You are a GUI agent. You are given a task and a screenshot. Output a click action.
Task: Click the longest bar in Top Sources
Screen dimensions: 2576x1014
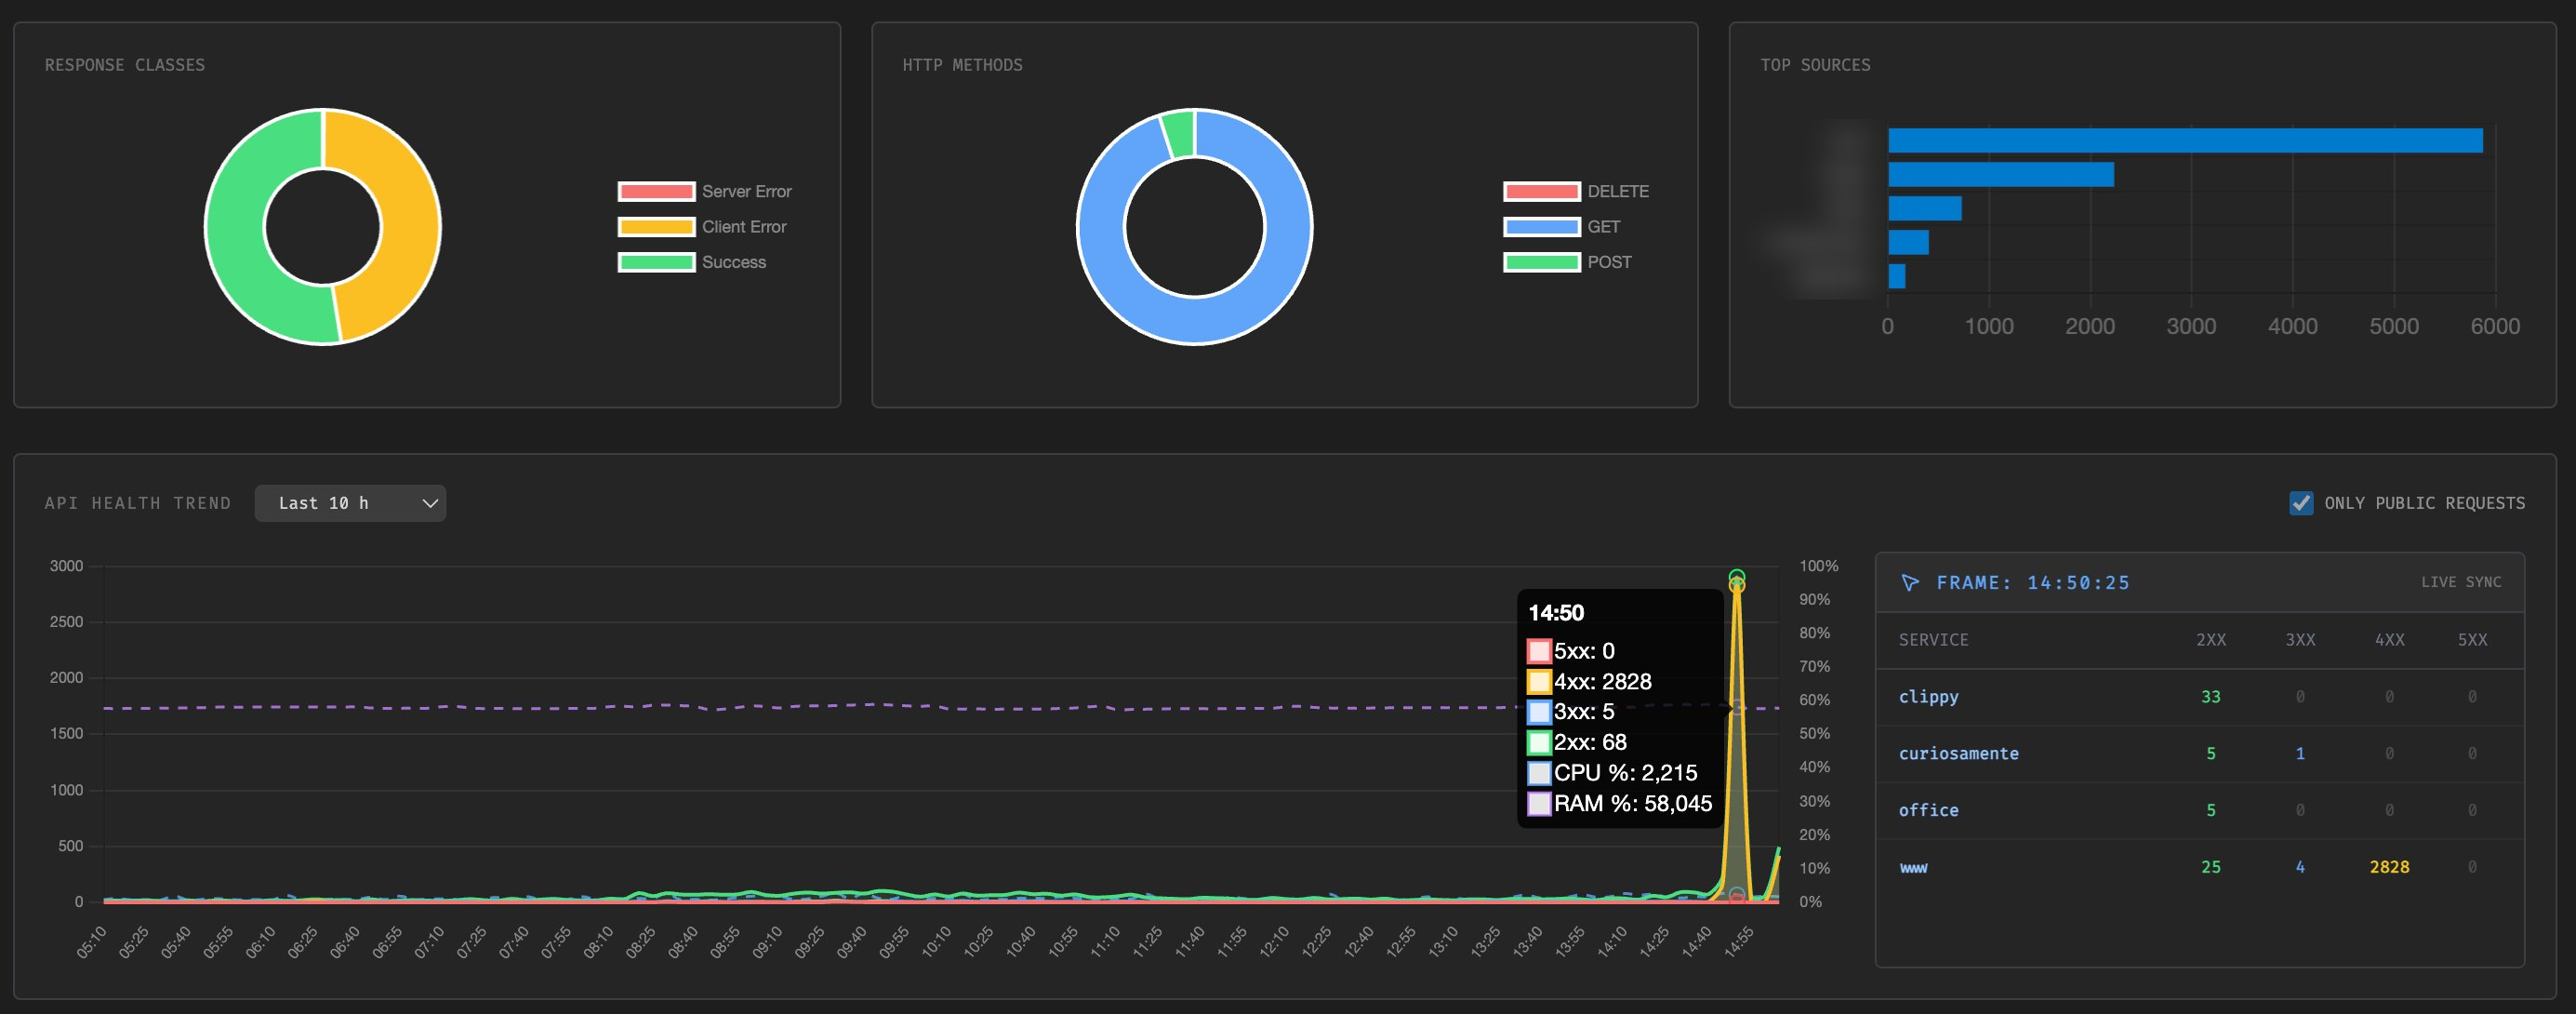pos(2185,140)
